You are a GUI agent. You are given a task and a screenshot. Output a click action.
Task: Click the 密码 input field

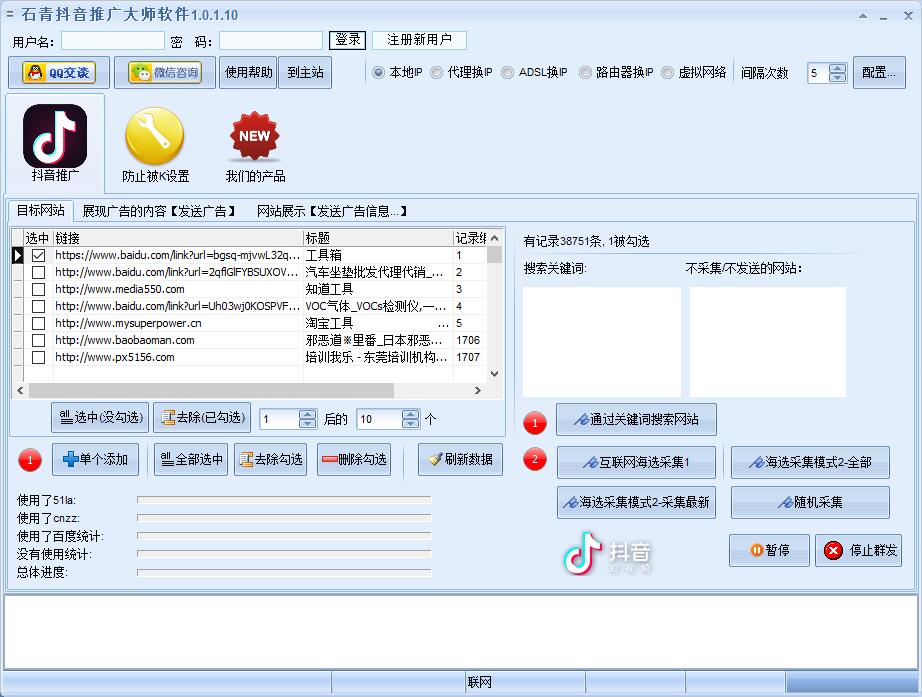click(271, 41)
